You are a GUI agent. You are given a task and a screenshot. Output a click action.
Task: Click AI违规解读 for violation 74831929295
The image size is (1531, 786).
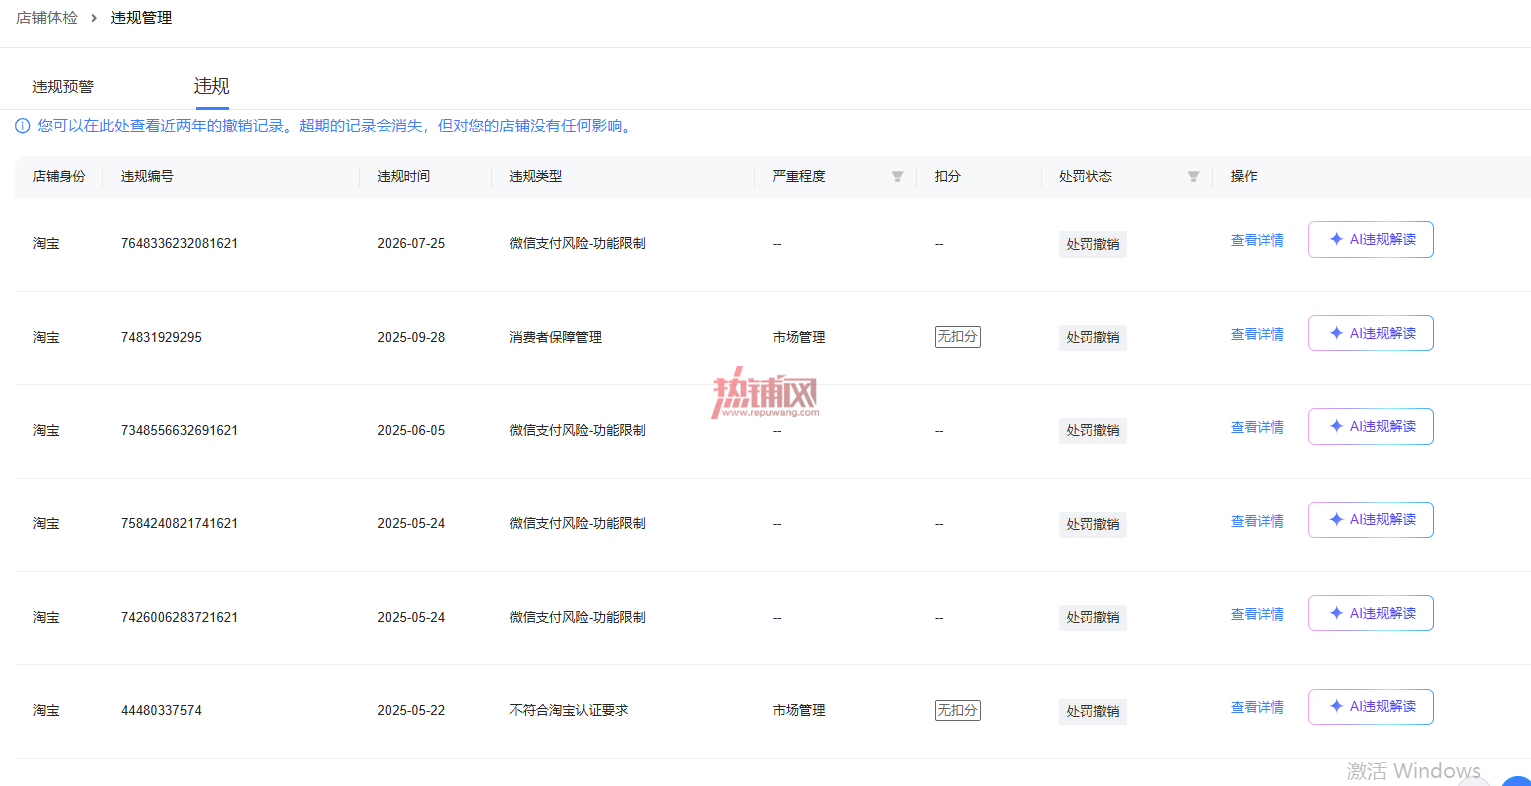coord(1371,333)
